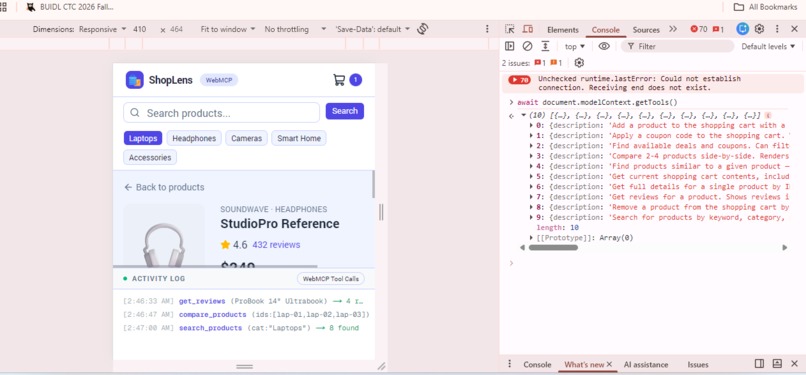Expand array item 7 Get reviews

tap(532, 197)
